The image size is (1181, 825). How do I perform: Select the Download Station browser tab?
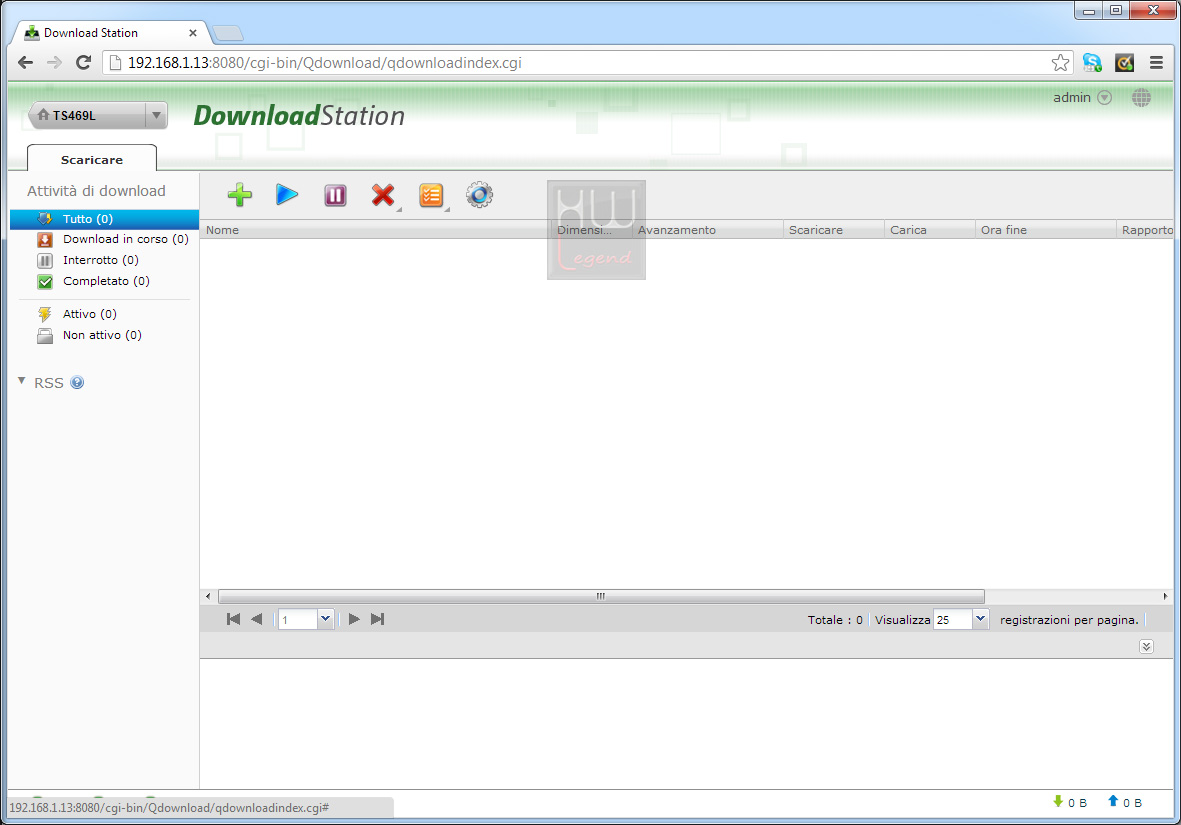click(109, 33)
